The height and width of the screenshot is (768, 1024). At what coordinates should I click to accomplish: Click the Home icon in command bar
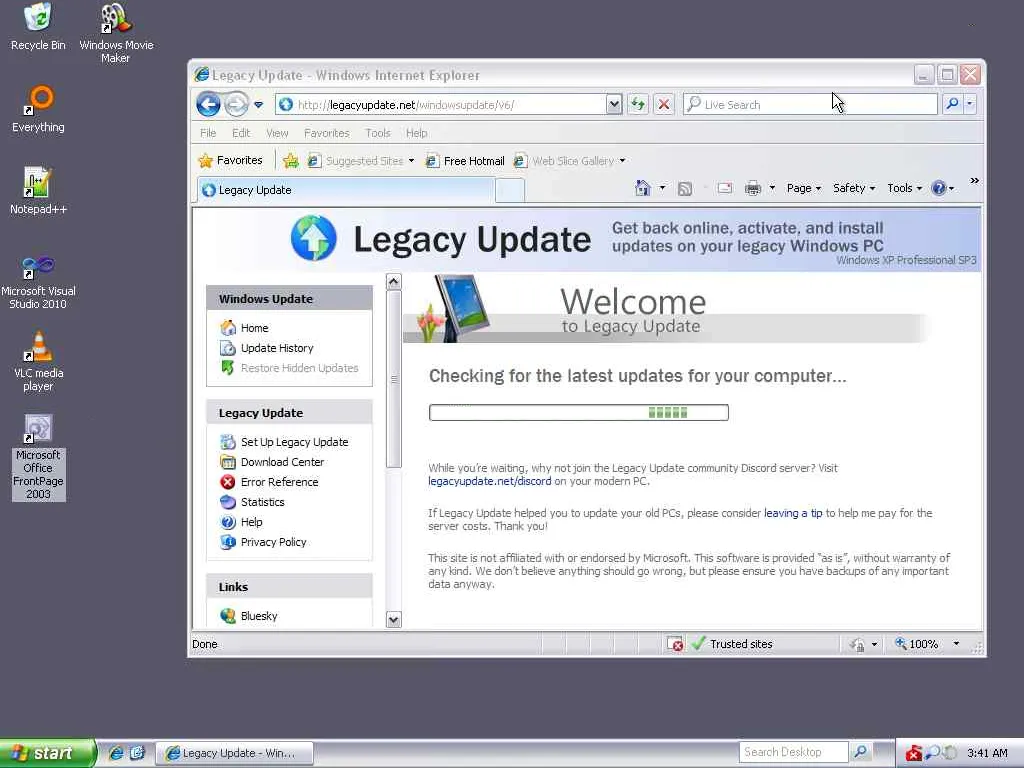[643, 188]
